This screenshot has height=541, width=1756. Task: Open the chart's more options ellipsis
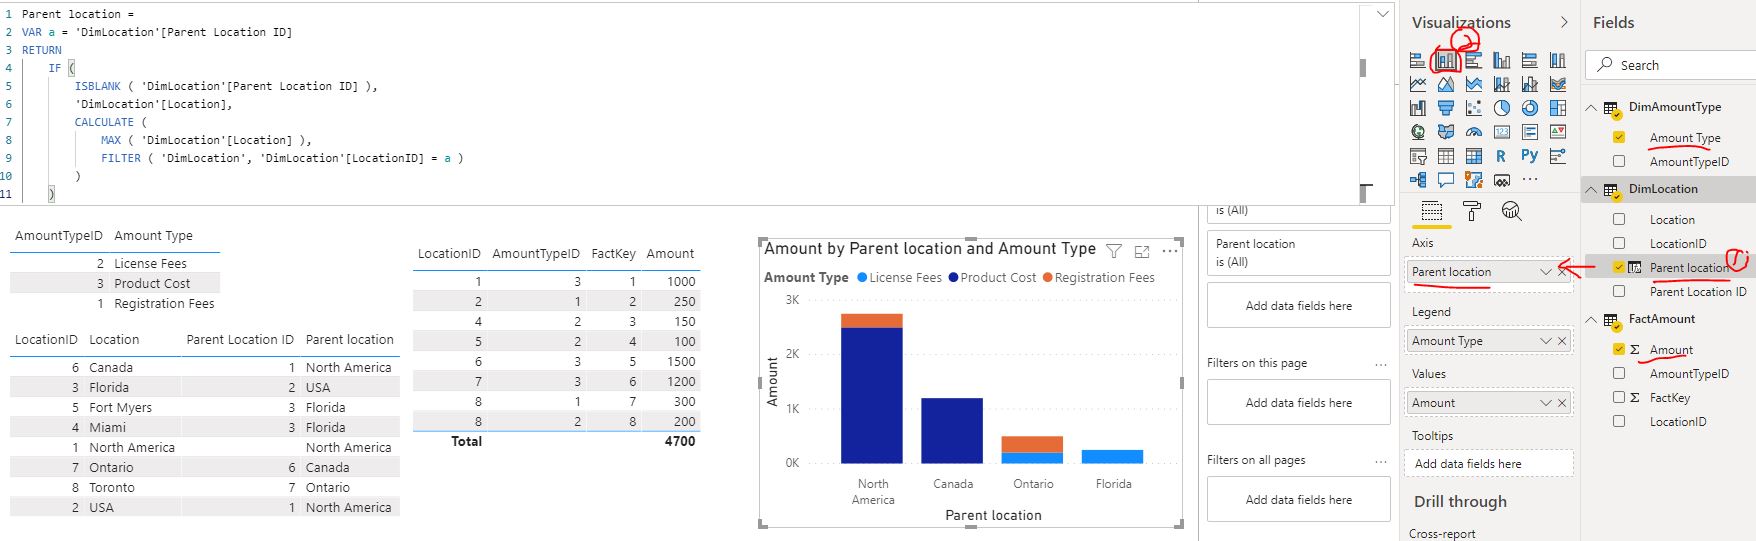[x=1170, y=250]
